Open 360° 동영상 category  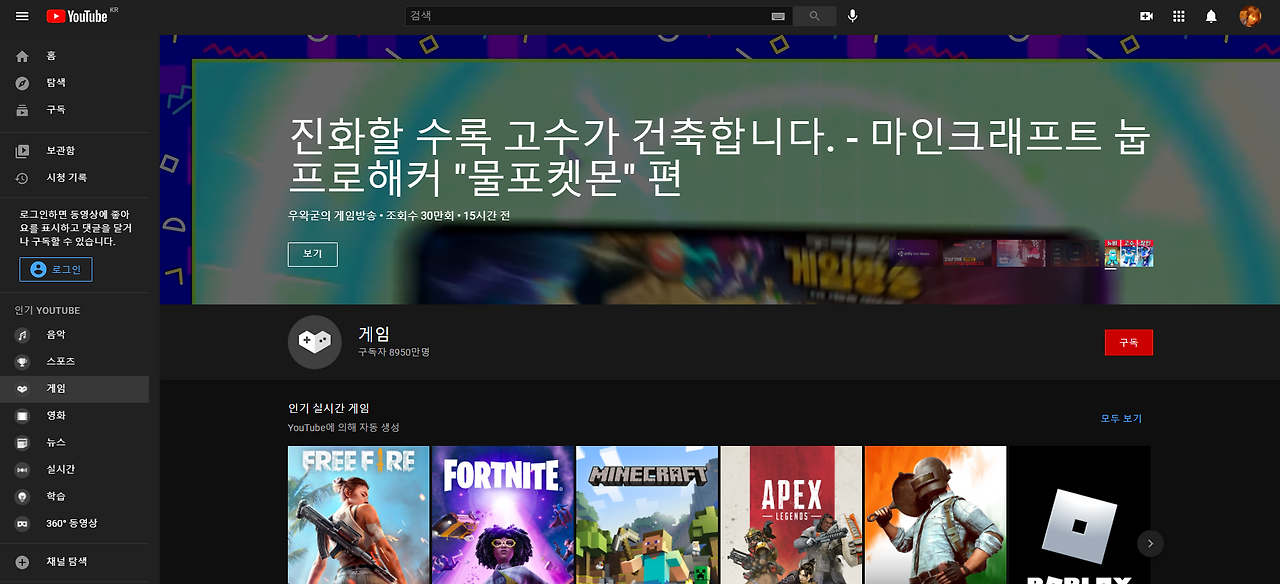coord(74,524)
